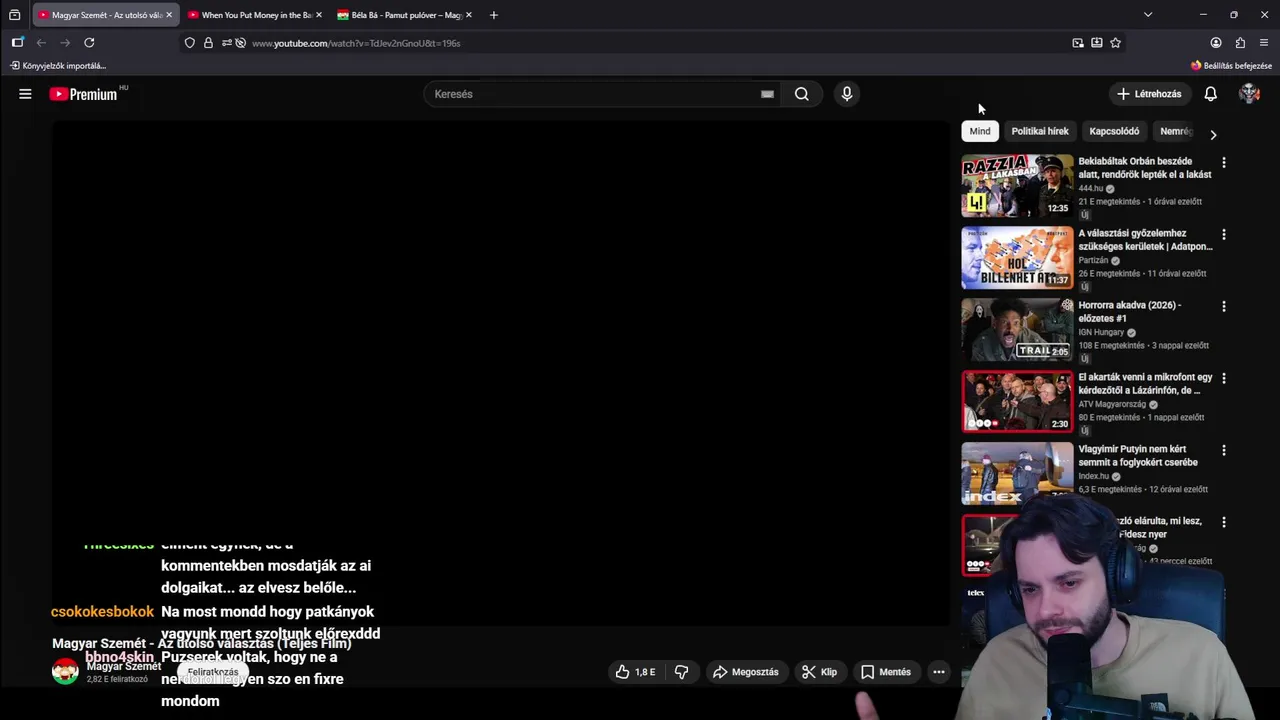Screen dimensions: 1280x720
Task: Start voice search with microphone icon
Action: pyautogui.click(x=847, y=94)
